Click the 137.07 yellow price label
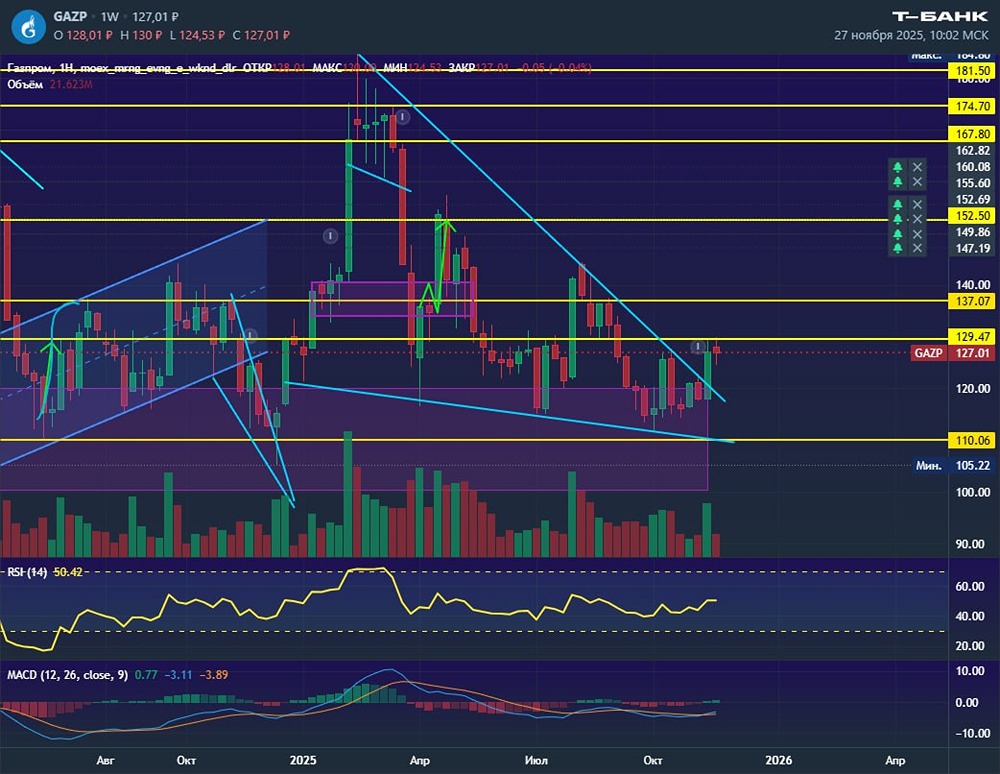The height and width of the screenshot is (774, 1000). pos(973,301)
